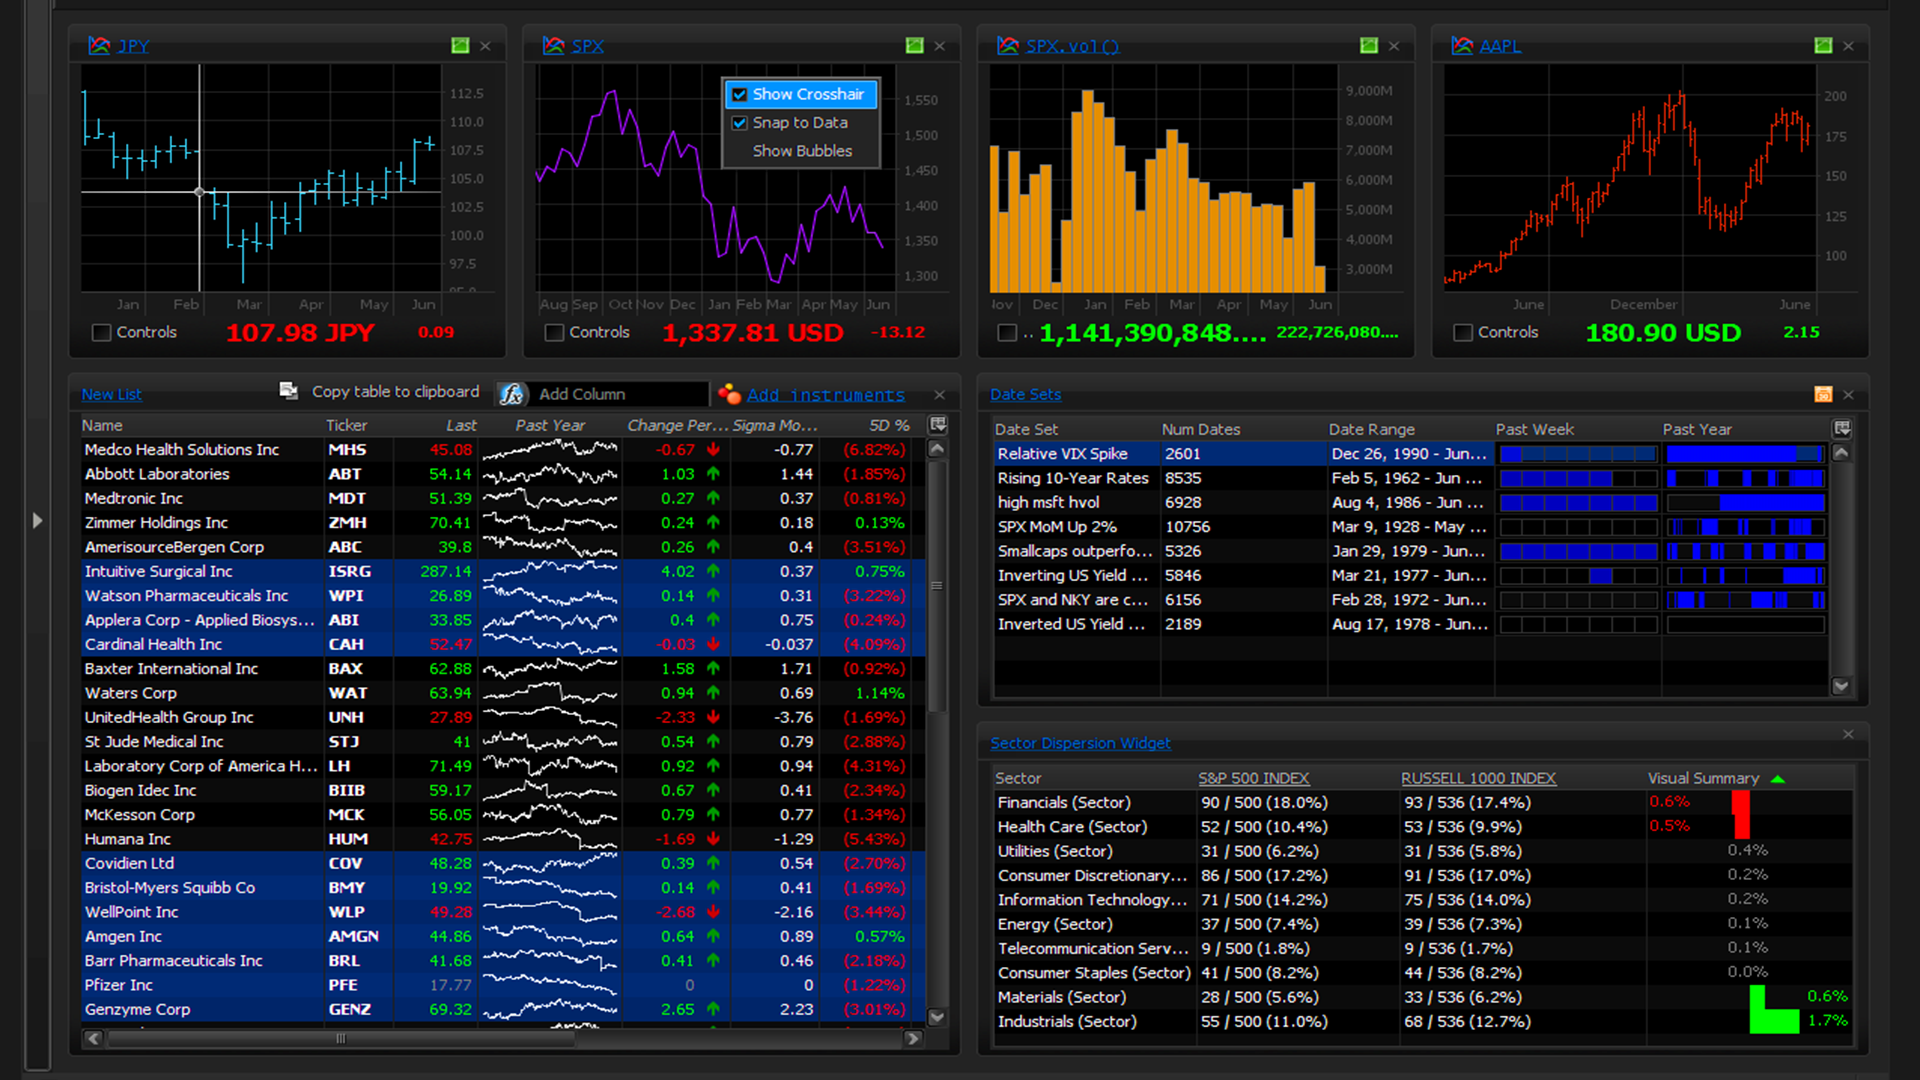Click green export icon in SPX.vol panel
1920x1080 pixels.
pos(1369,46)
